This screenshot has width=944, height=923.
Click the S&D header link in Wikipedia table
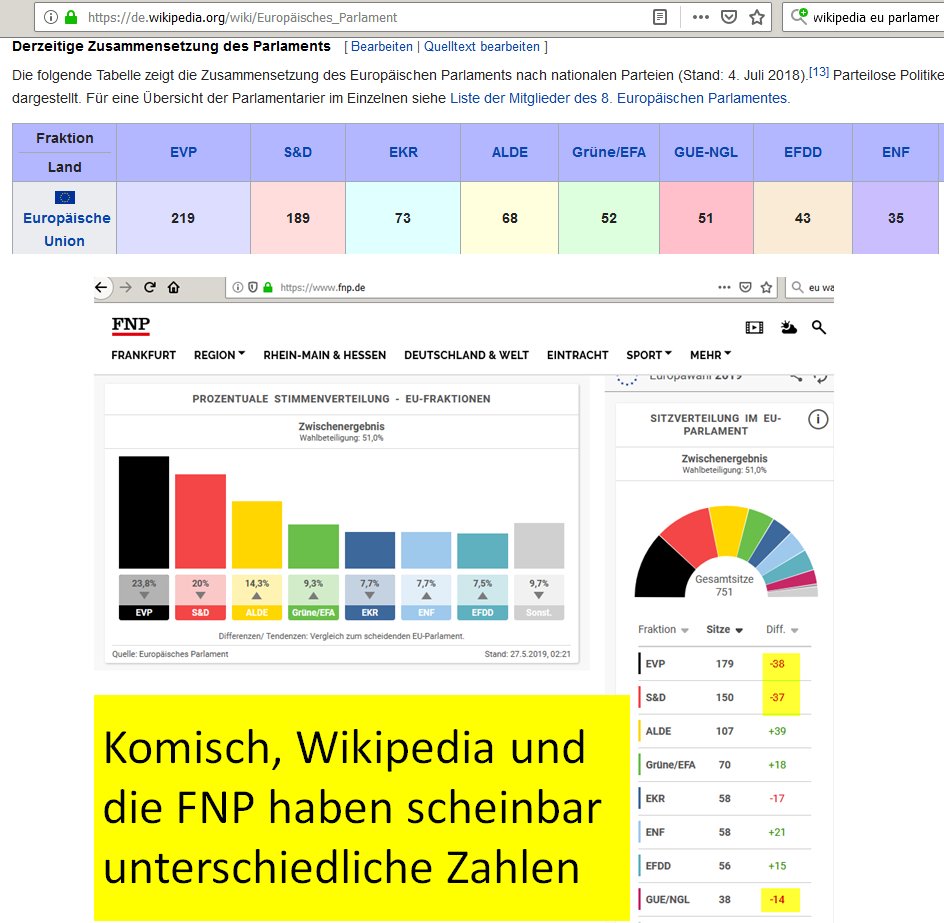pyautogui.click(x=298, y=152)
